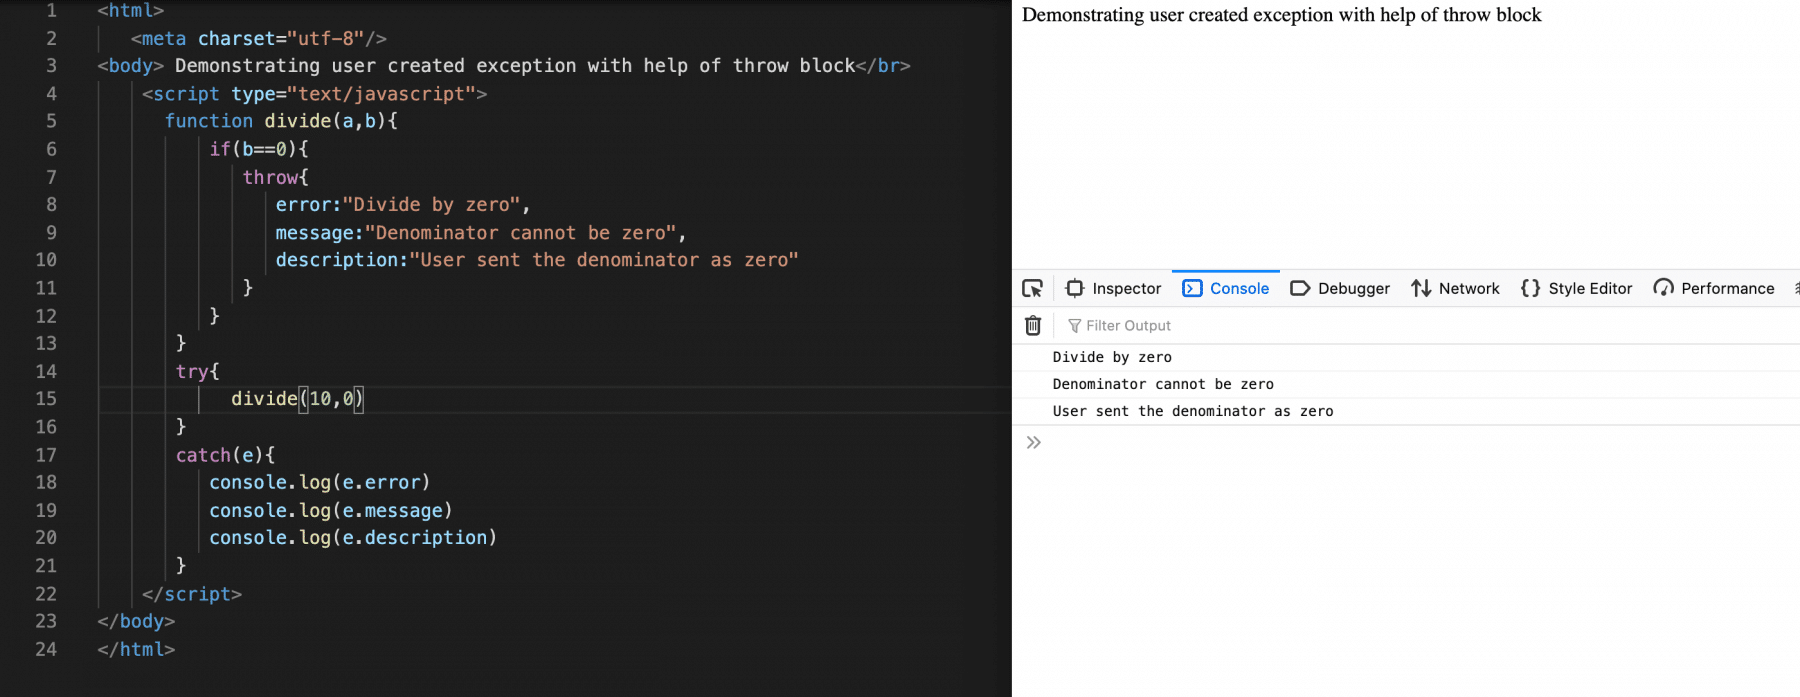
Task: Click the 'catch(e){' line
Action: tap(226, 455)
